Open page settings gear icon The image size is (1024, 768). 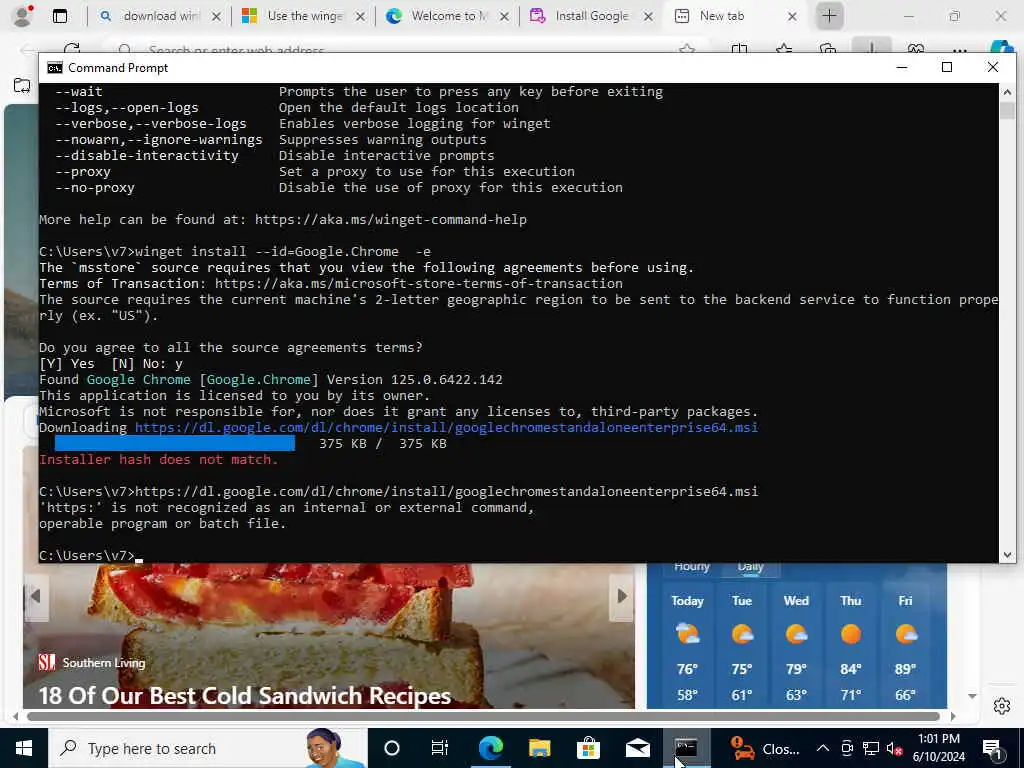pos(1002,706)
